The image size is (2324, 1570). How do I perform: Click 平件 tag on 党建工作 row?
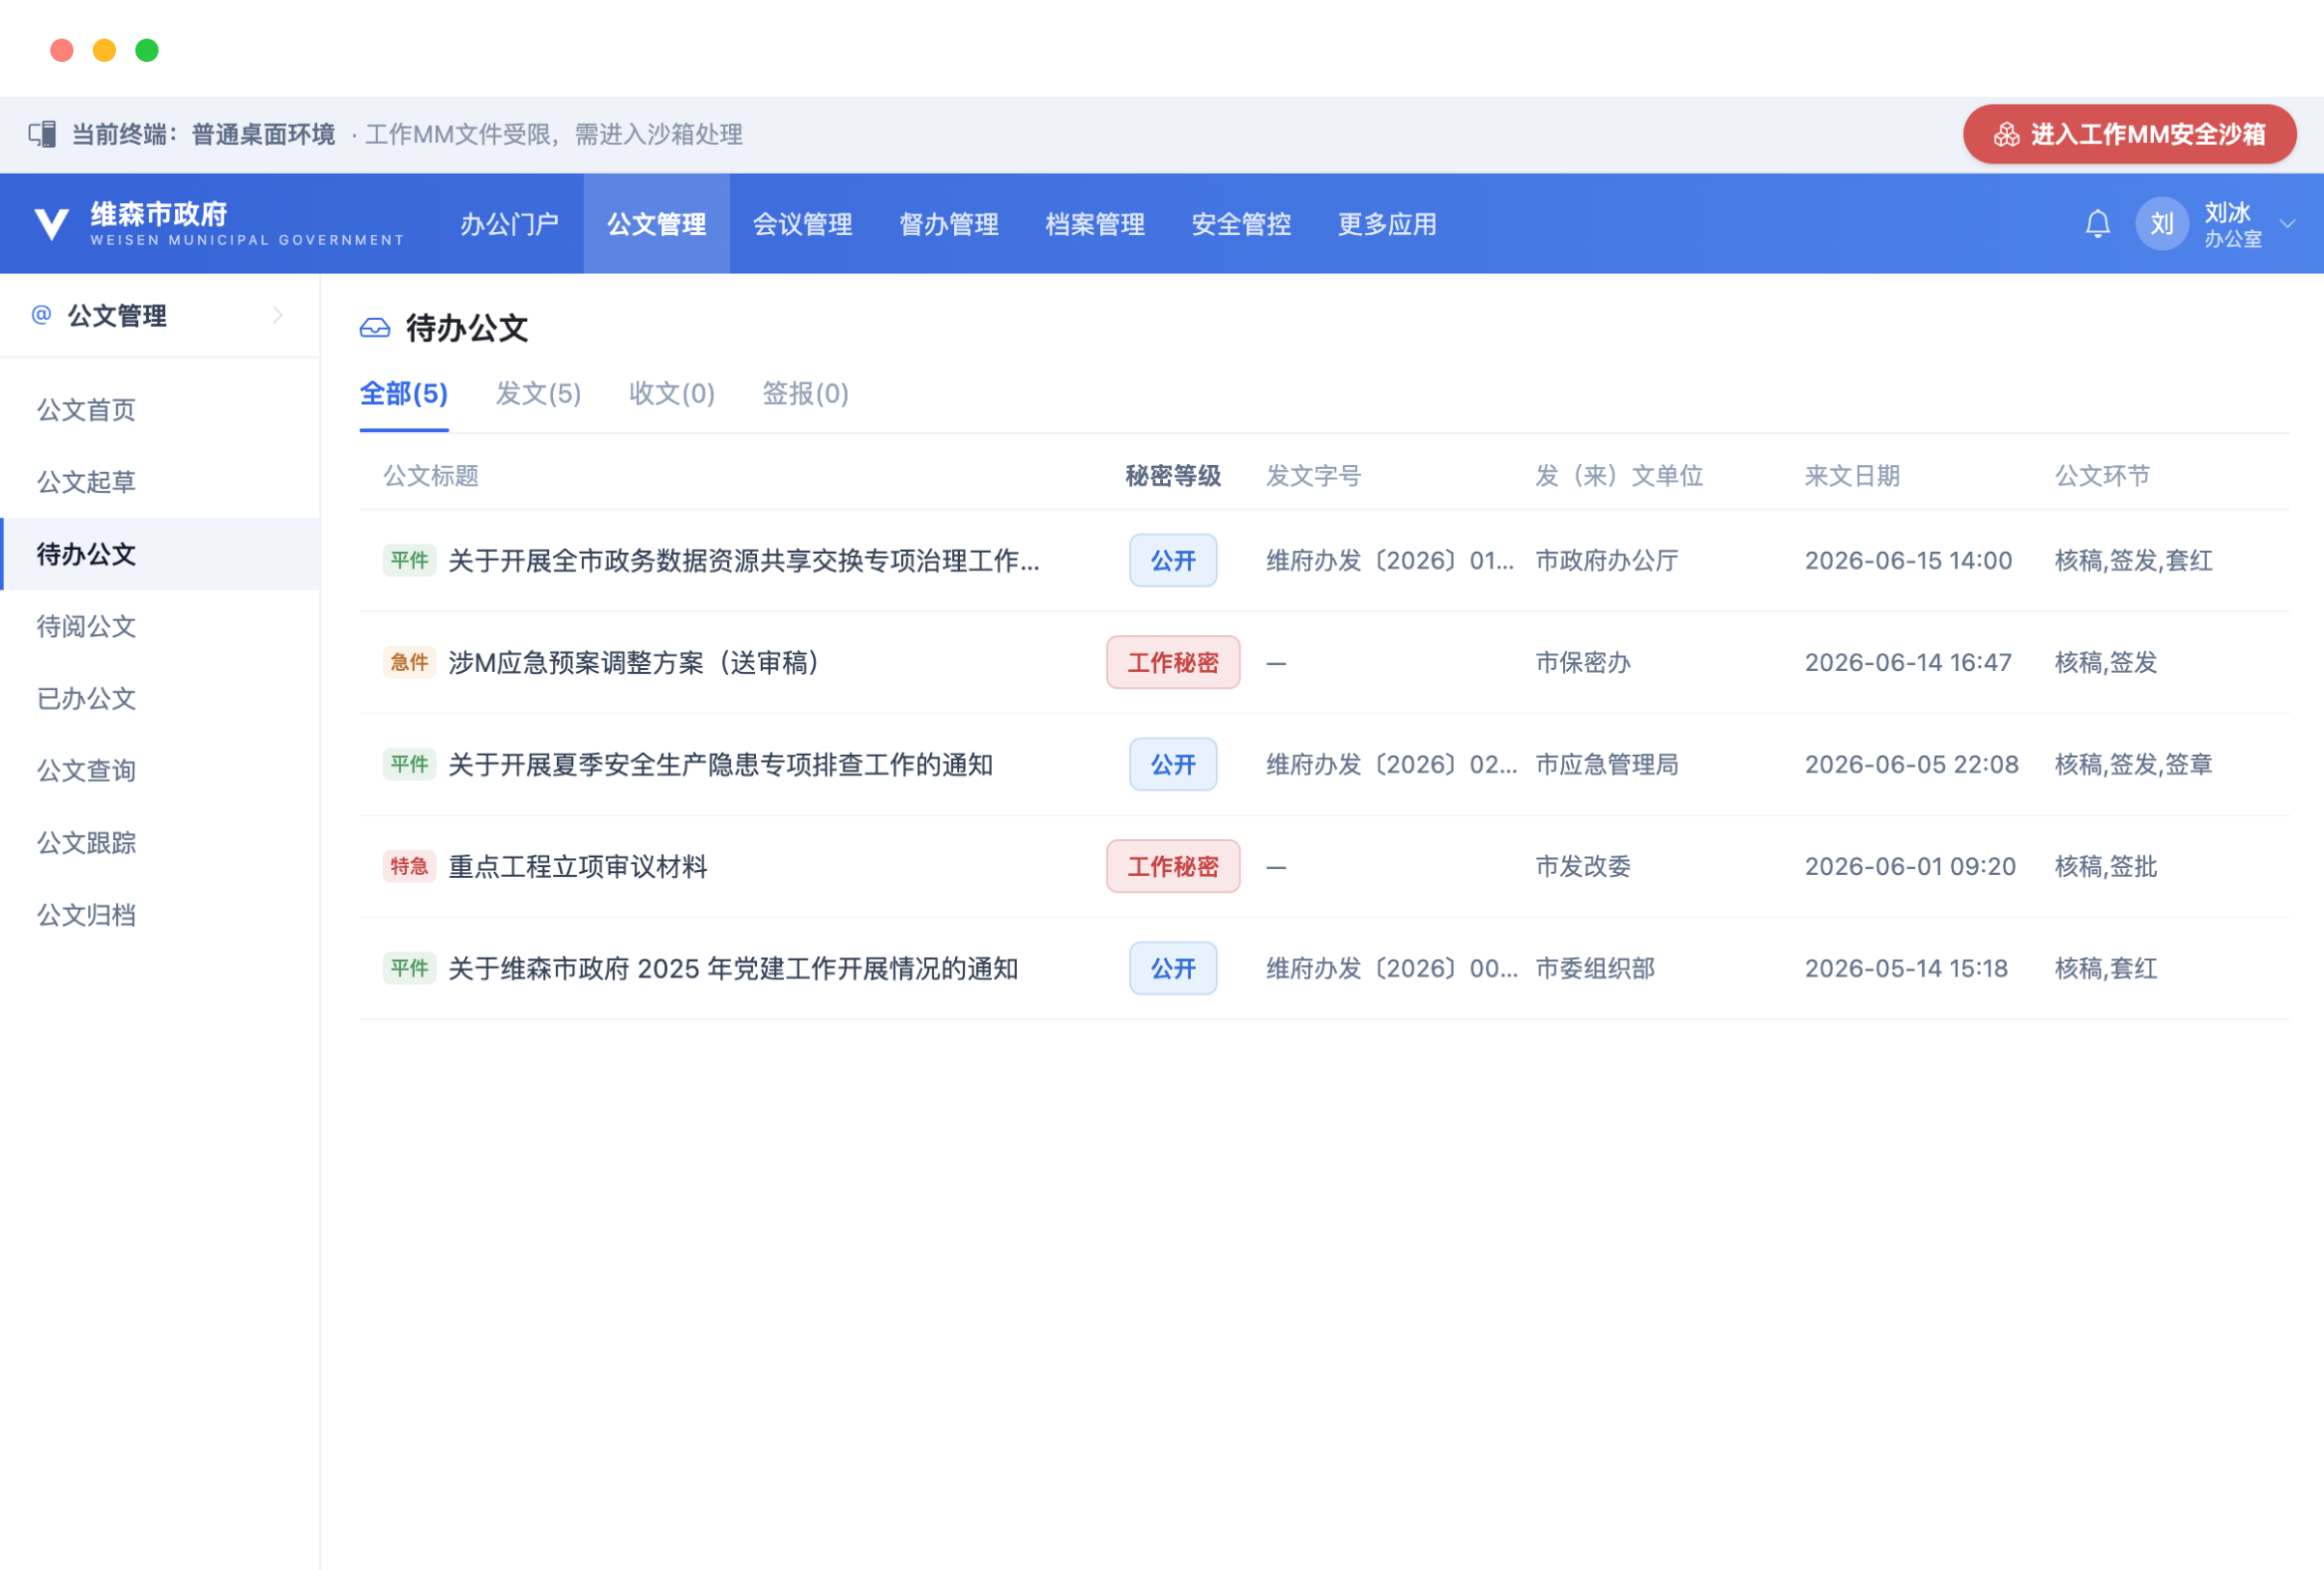(409, 968)
